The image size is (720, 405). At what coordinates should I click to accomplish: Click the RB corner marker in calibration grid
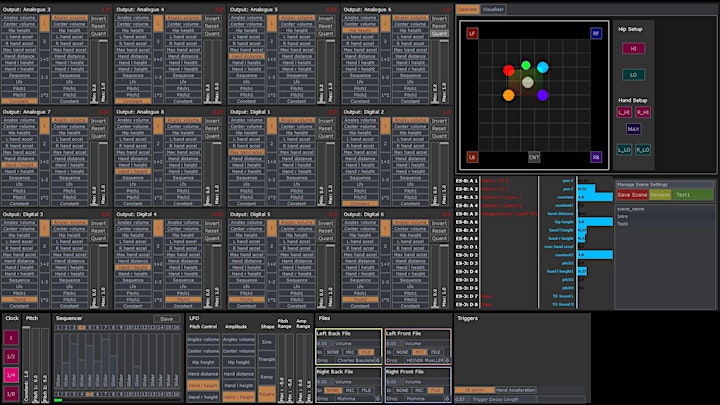click(596, 157)
